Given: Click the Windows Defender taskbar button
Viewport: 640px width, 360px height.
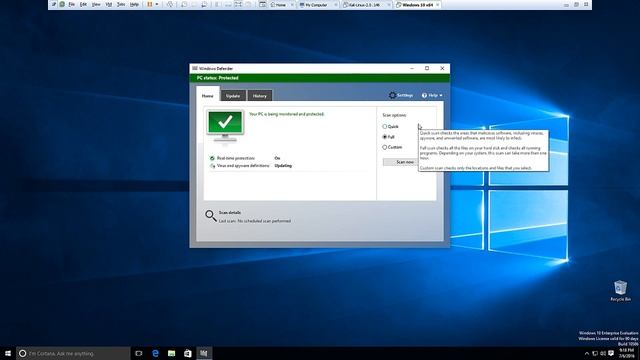Looking at the screenshot, I should 204,353.
